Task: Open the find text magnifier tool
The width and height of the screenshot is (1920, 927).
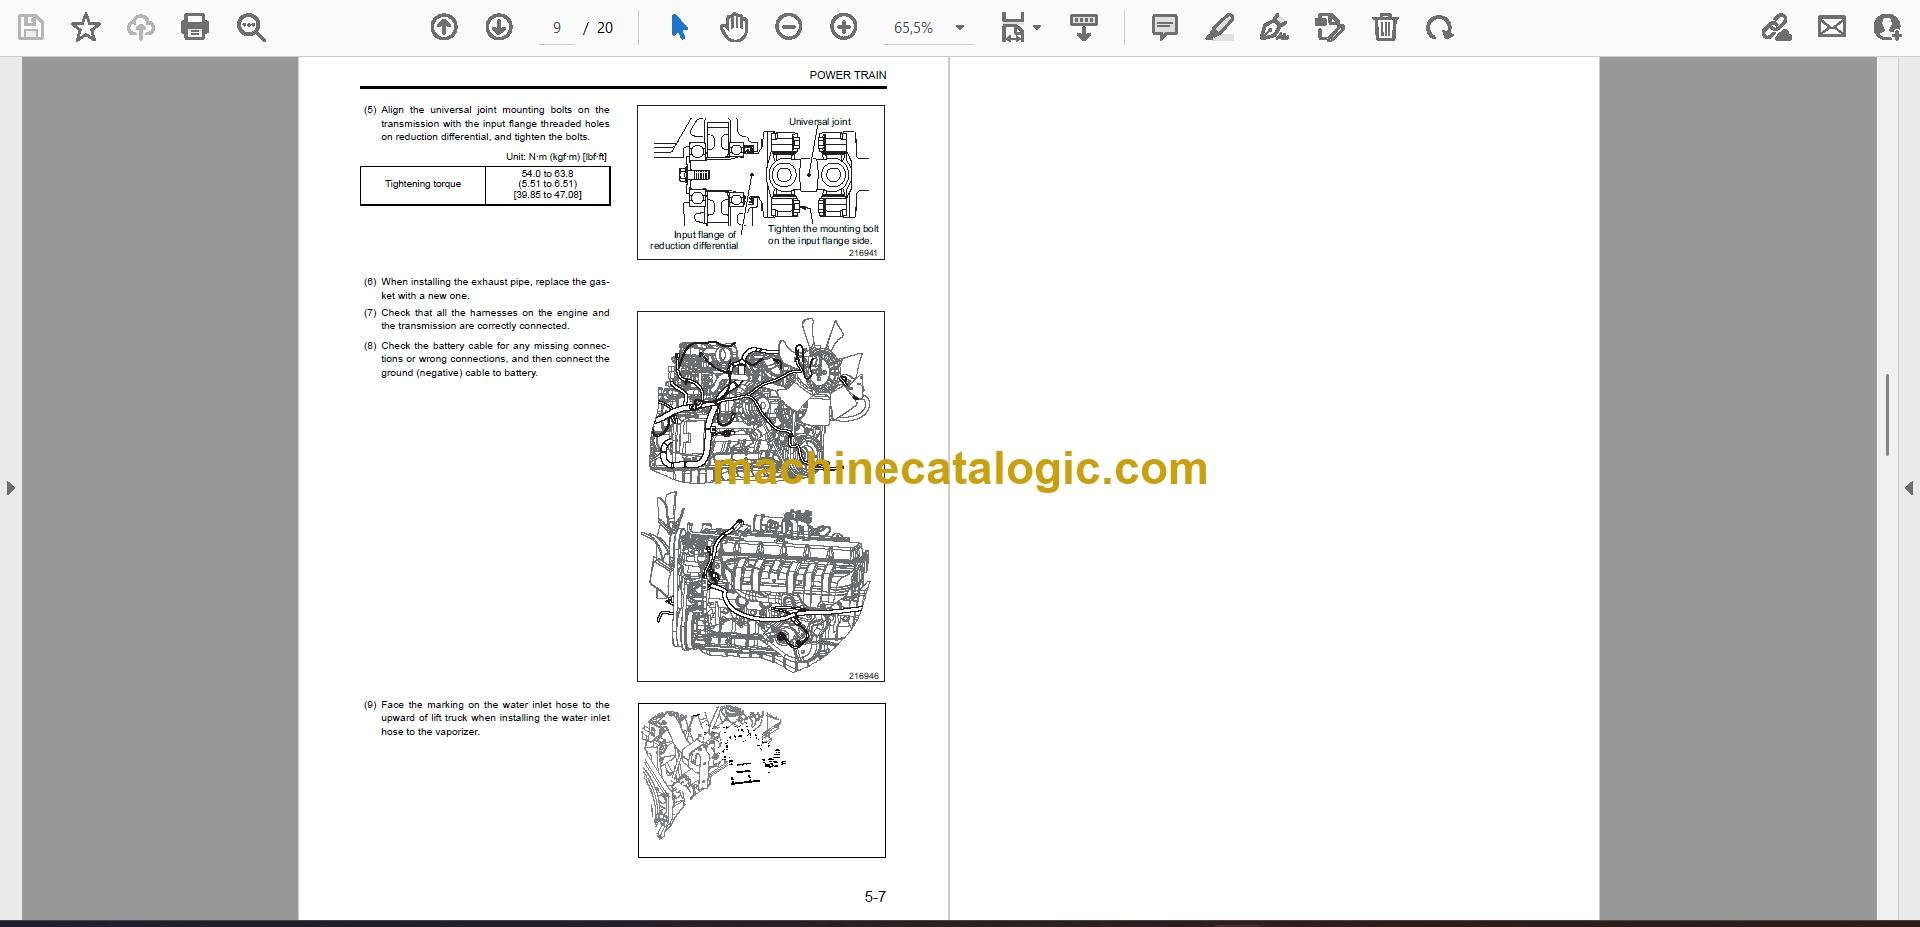Action: (x=251, y=27)
